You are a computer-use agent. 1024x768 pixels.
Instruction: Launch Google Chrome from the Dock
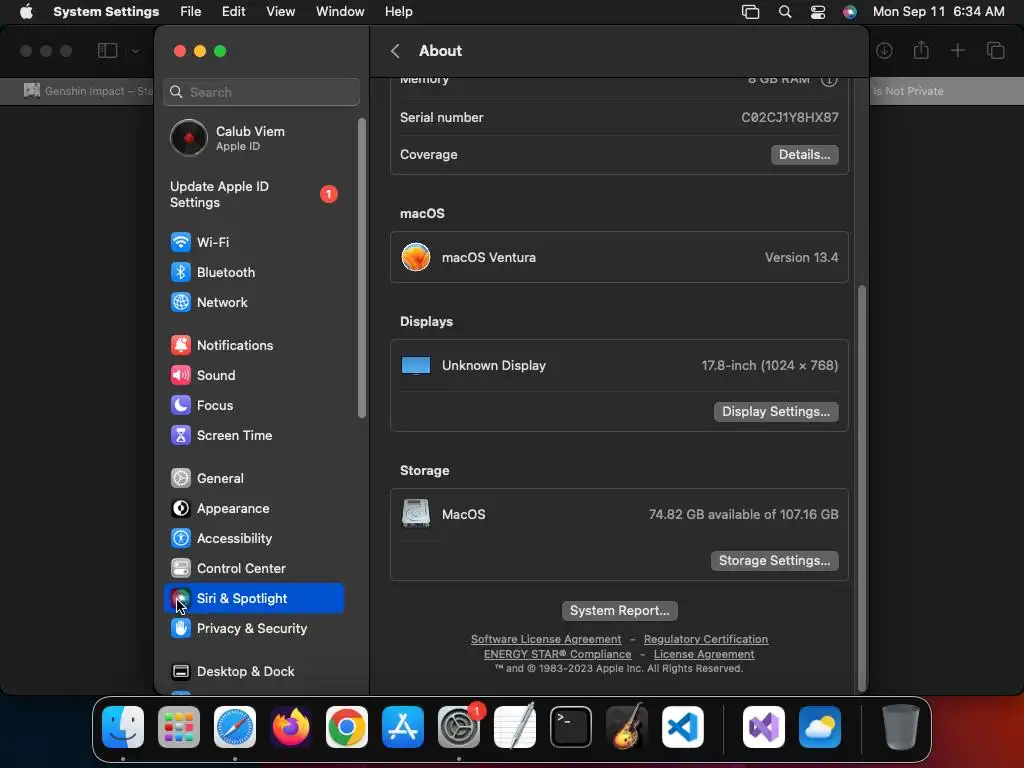click(x=347, y=727)
